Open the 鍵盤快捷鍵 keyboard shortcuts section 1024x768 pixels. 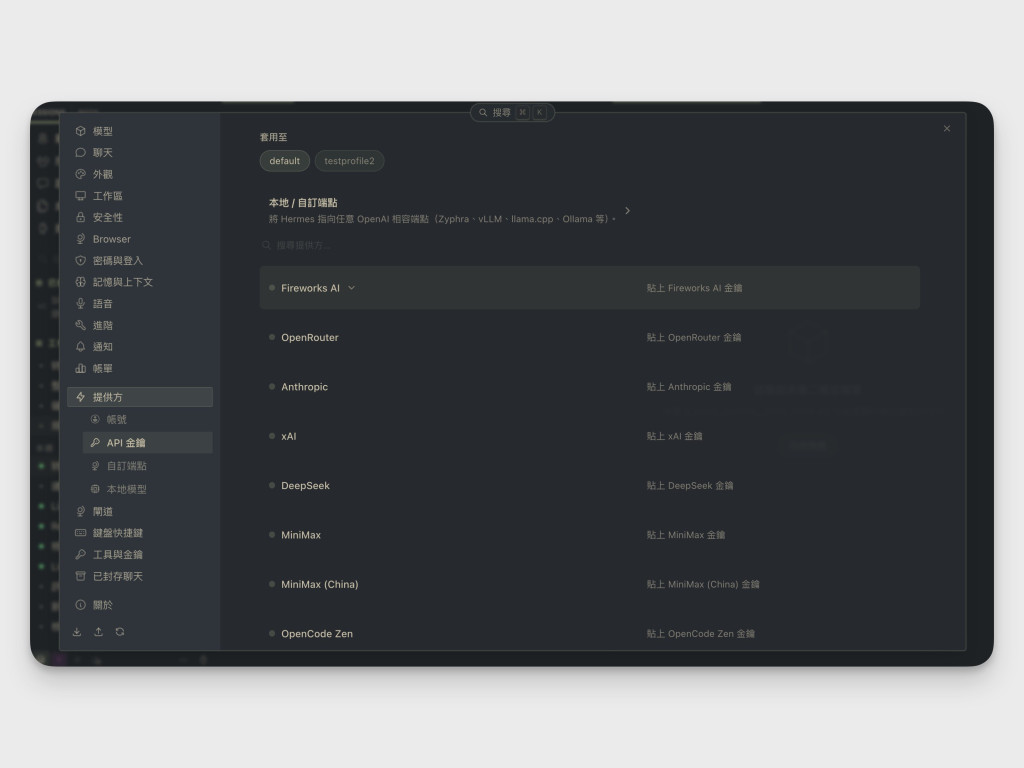140,533
